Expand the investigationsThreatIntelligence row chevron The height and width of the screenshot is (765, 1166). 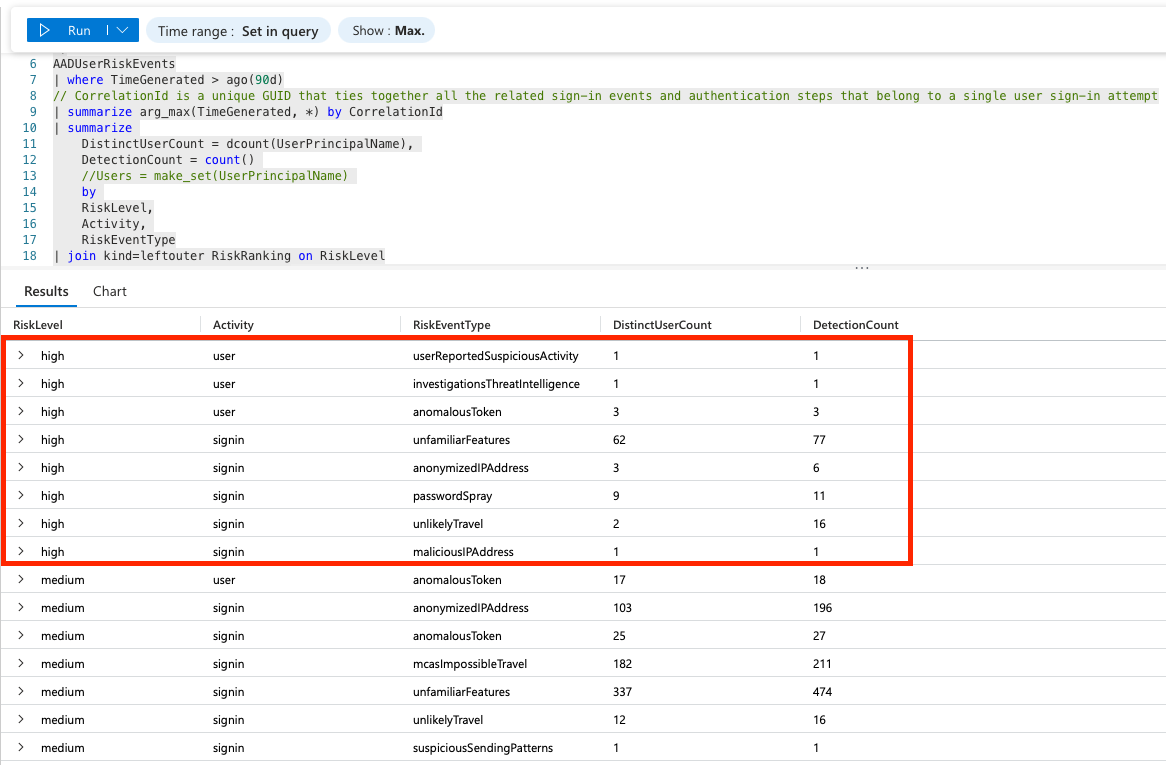pyautogui.click(x=21, y=384)
